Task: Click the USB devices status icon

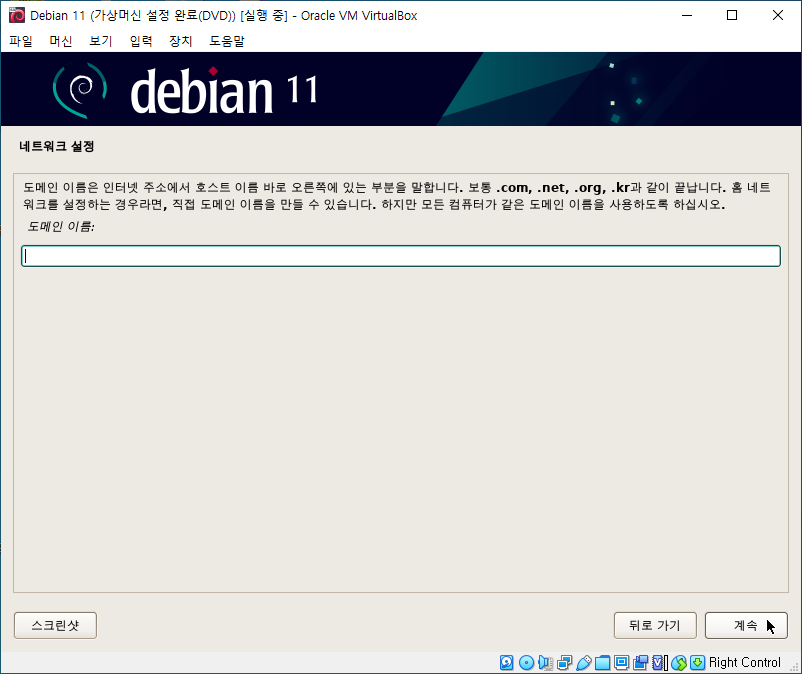Action: point(583,662)
